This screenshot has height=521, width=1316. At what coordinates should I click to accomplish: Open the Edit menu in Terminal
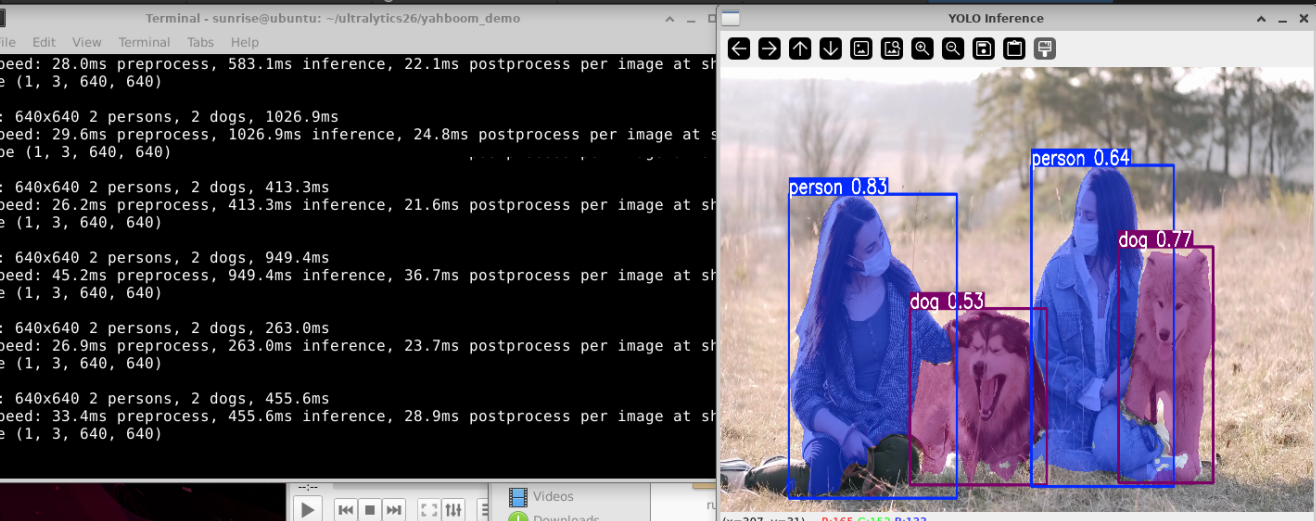pyautogui.click(x=44, y=42)
